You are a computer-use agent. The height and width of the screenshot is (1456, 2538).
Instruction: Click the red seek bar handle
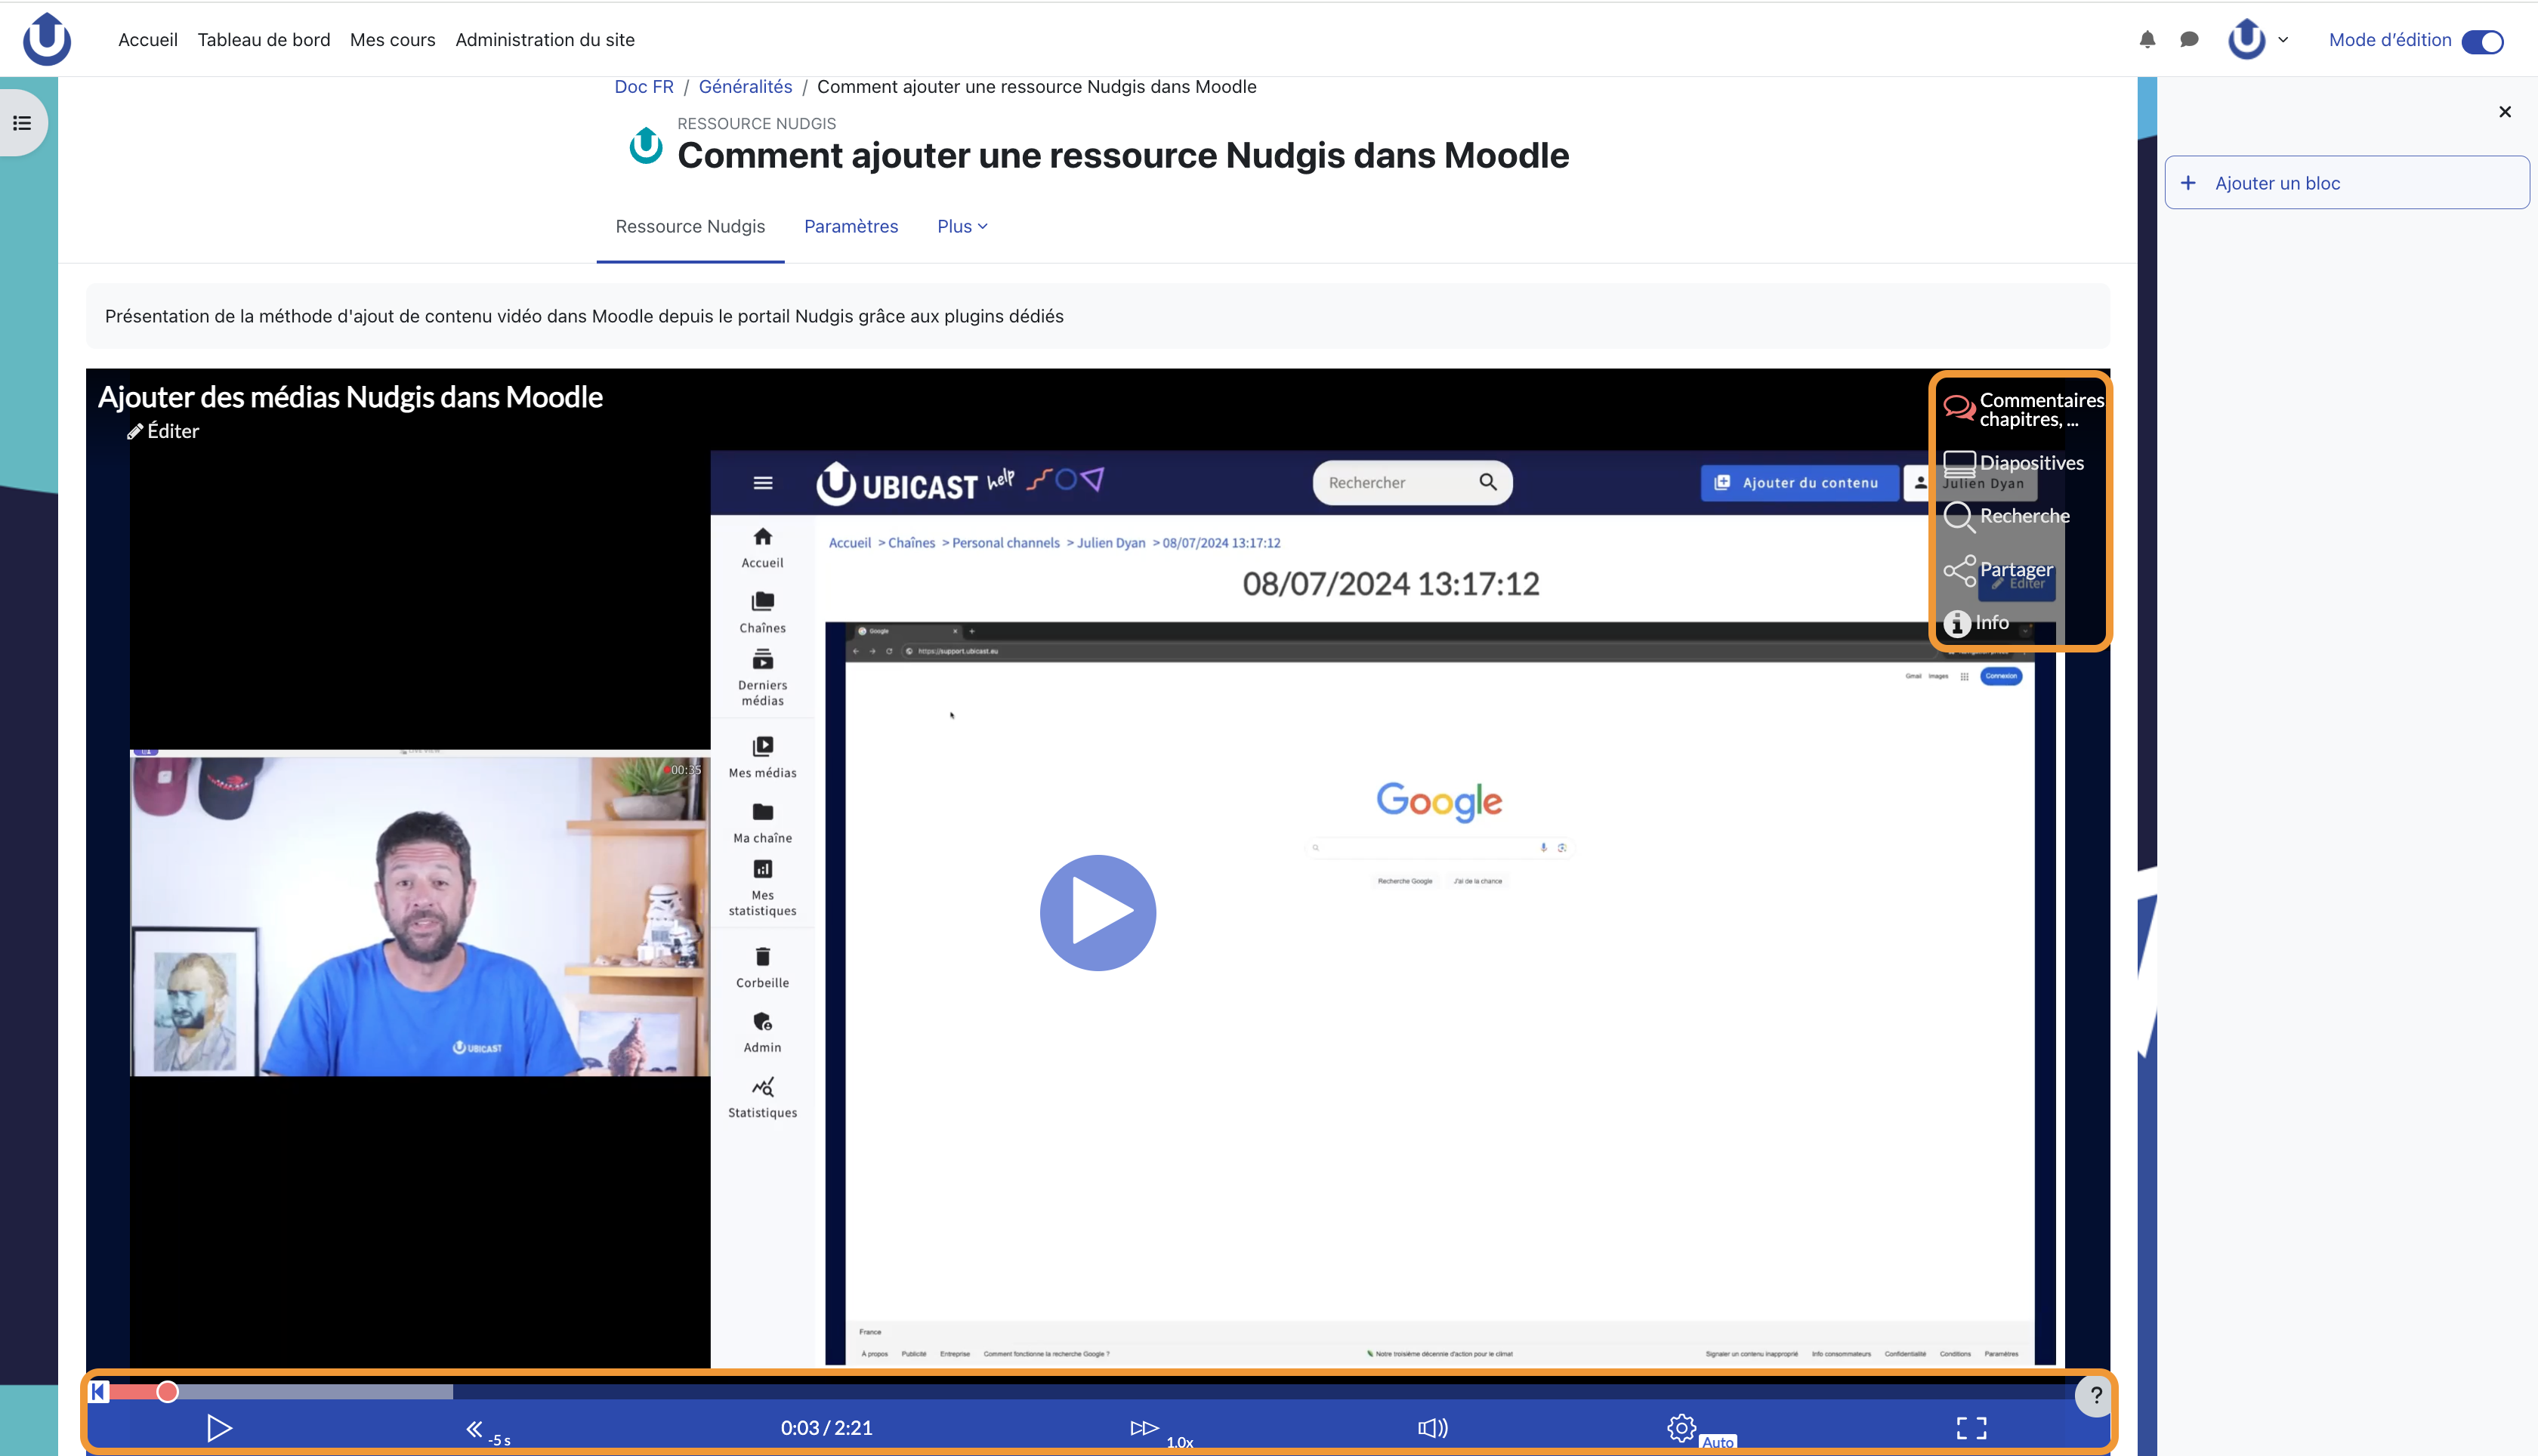167,1392
